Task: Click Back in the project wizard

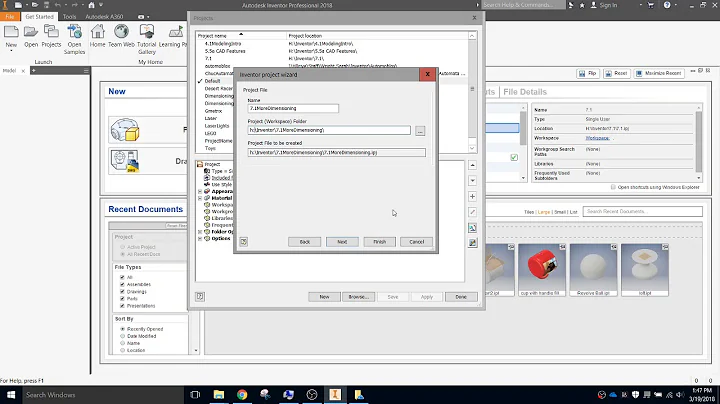Action: pos(304,241)
